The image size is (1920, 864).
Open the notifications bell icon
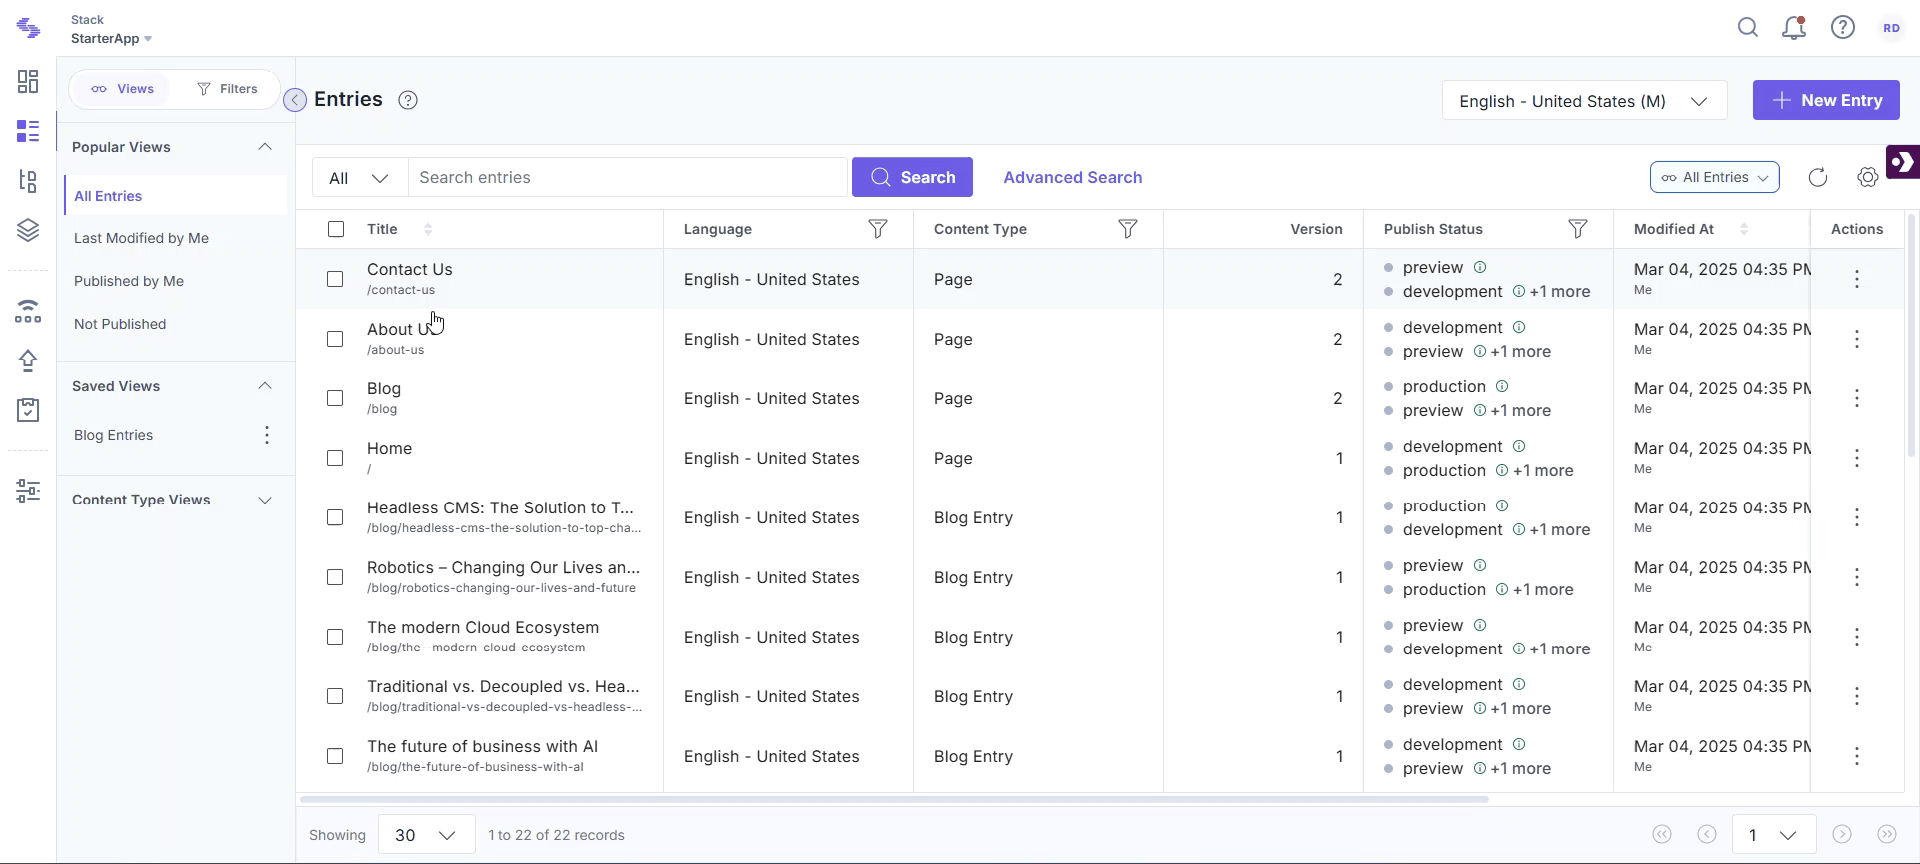tap(1794, 28)
